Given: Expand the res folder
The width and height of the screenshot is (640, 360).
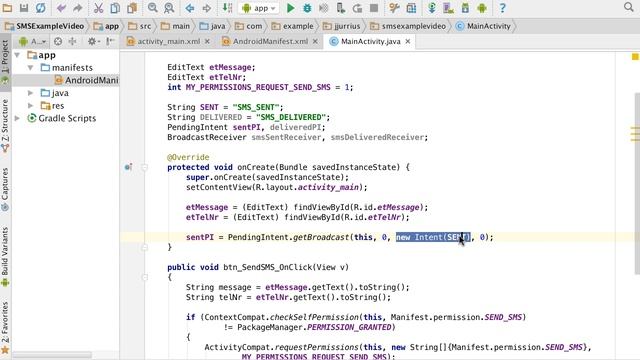Looking at the screenshot, I should (31, 106).
